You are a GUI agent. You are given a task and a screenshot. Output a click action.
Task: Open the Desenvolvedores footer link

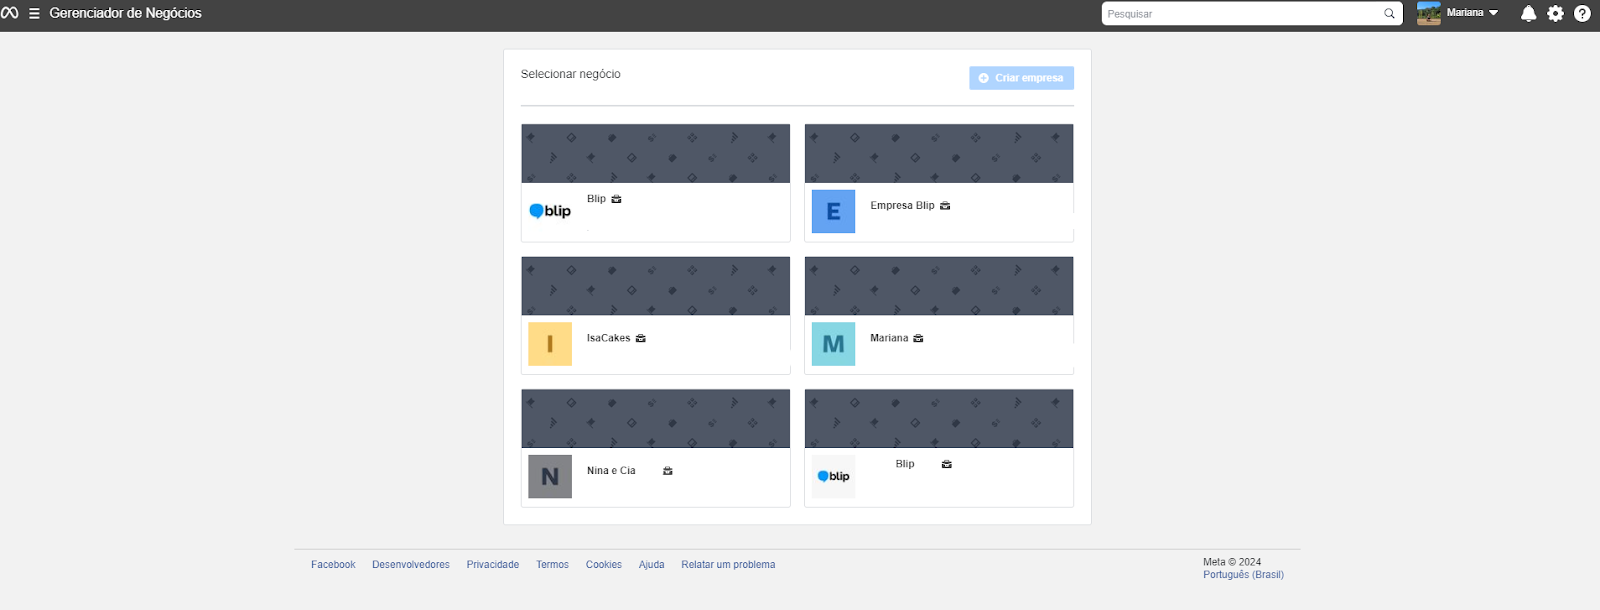(411, 565)
